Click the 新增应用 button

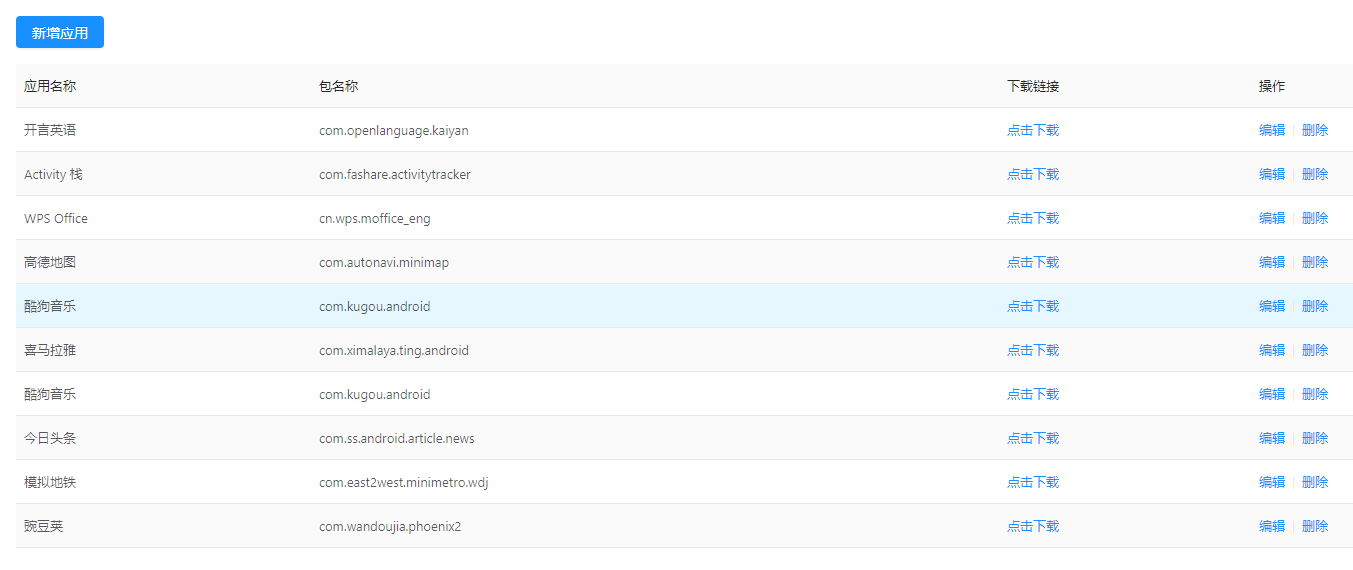tap(60, 32)
